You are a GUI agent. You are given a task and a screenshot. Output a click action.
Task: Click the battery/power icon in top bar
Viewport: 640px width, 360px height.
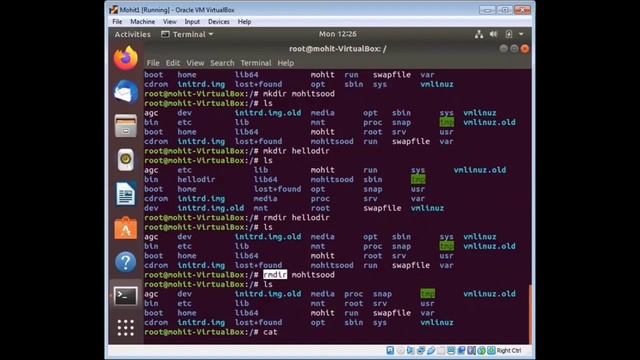pyautogui.click(x=509, y=34)
